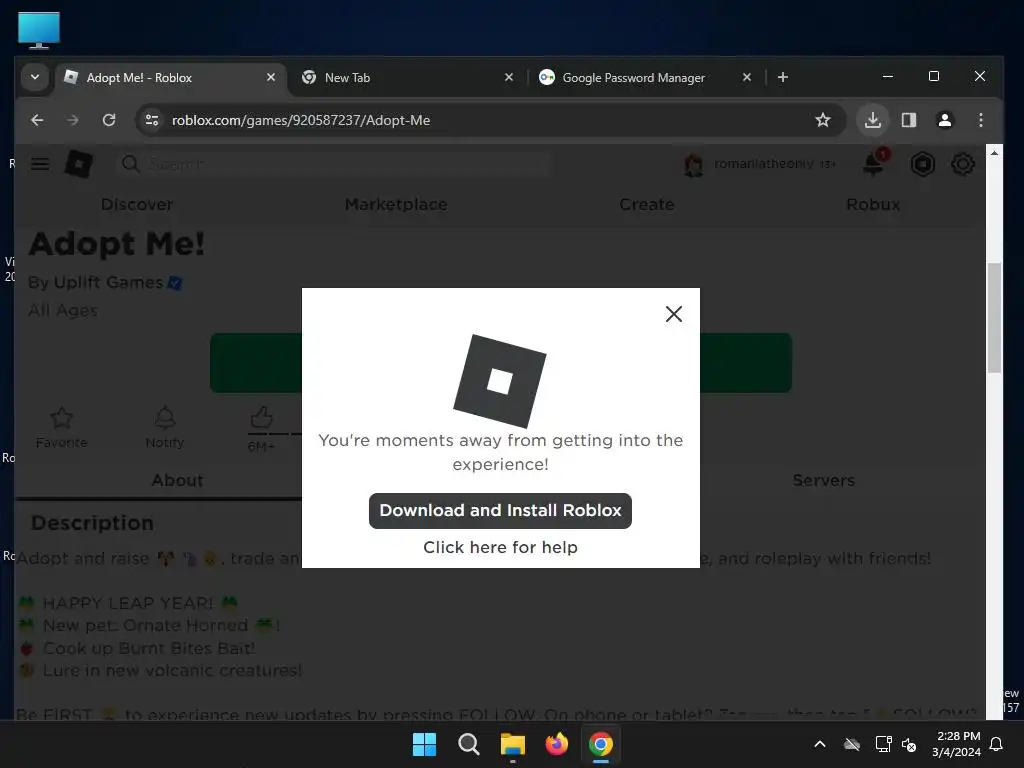
Task: Toggle Notify for Adopt Me!
Action: point(165,428)
